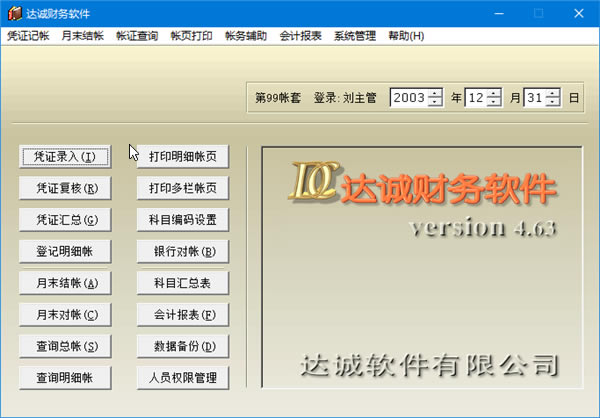Image resolution: width=600 pixels, height=418 pixels.
Task: Open 人员权限管理
Action: click(183, 378)
